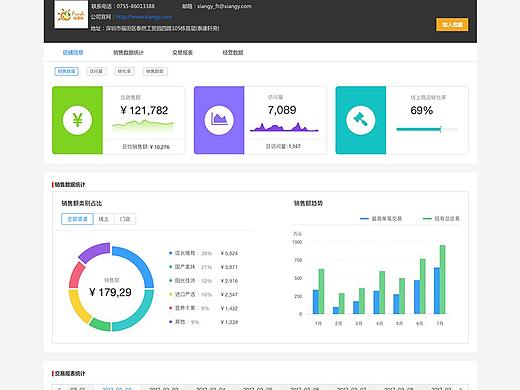Select the blue active first main tab

coord(73,53)
